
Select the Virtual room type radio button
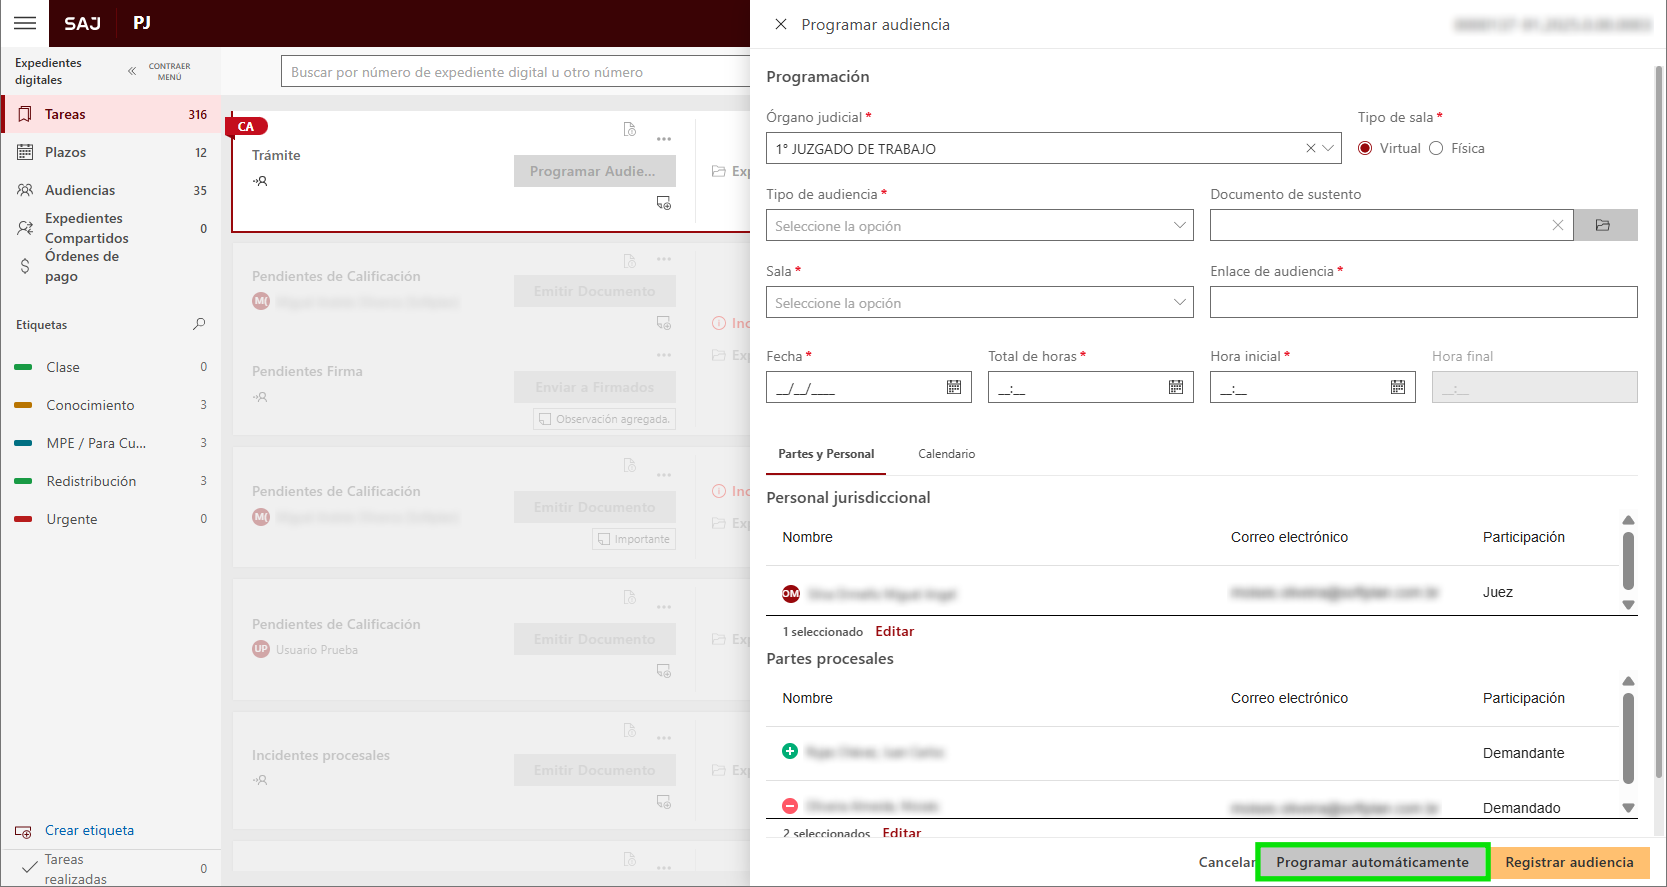(1365, 148)
